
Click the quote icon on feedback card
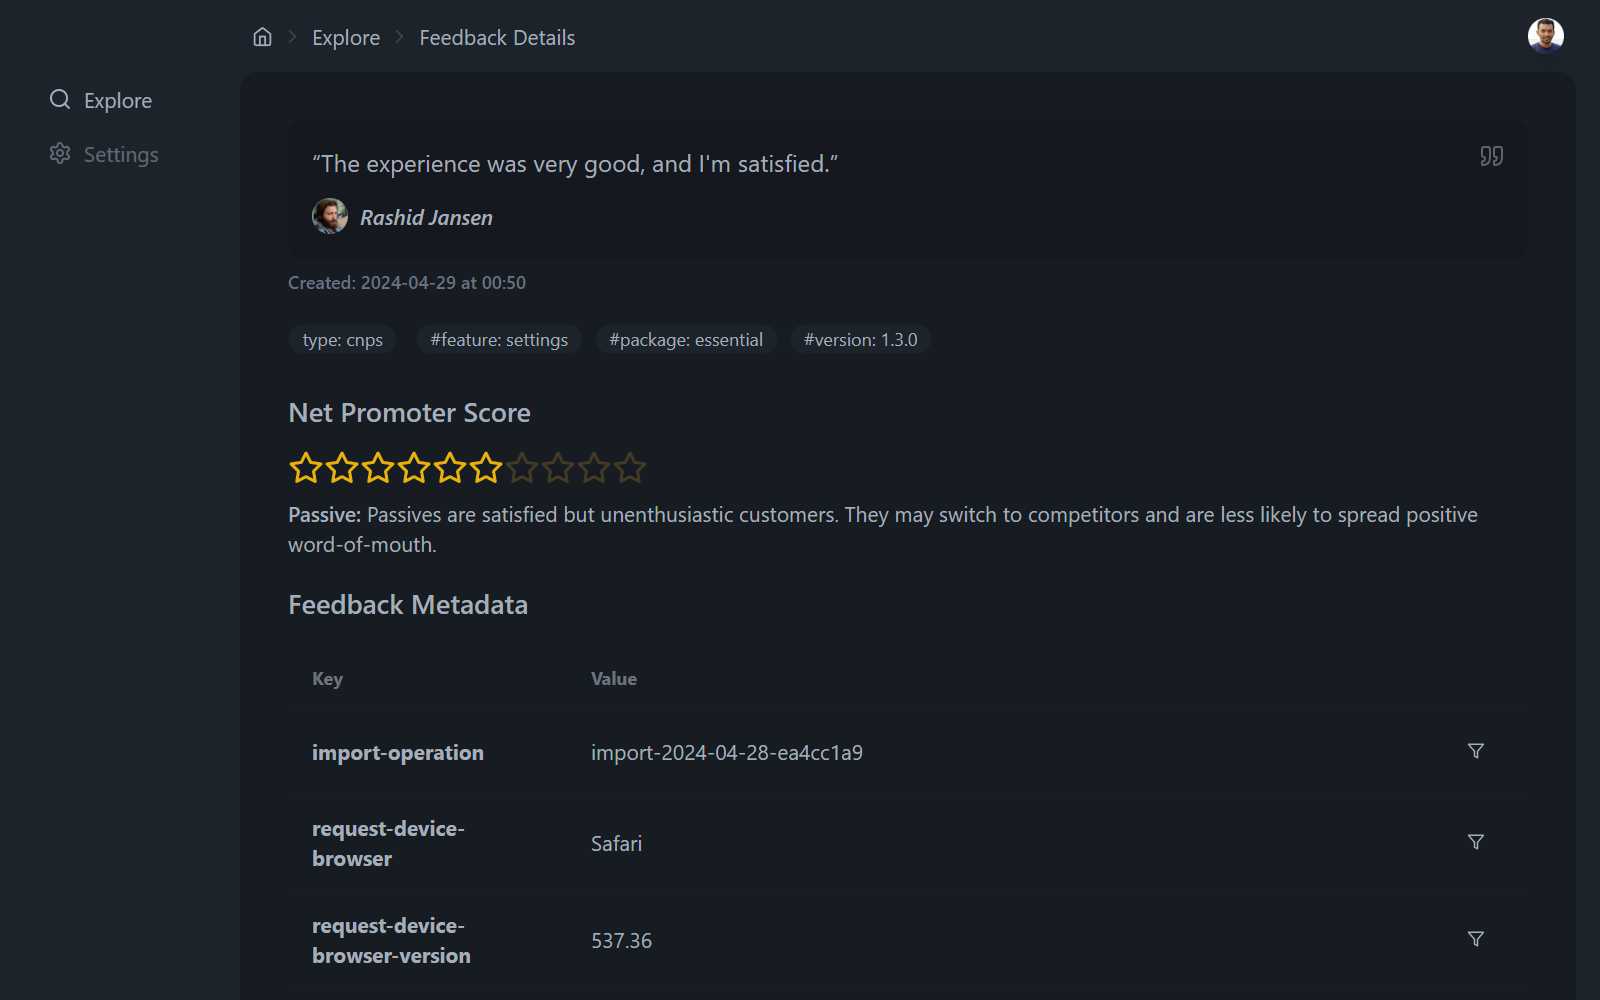(x=1491, y=156)
